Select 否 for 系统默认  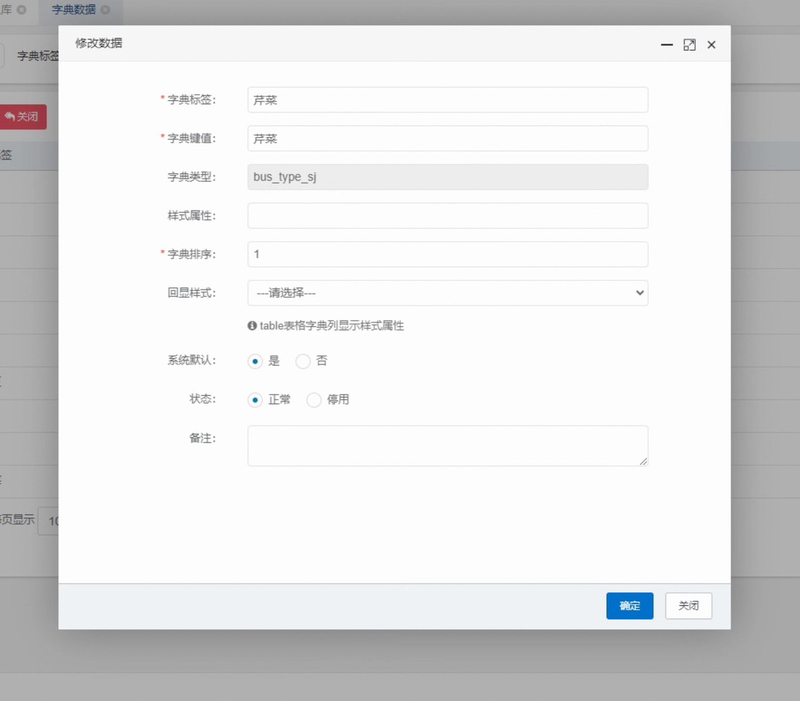coord(303,361)
